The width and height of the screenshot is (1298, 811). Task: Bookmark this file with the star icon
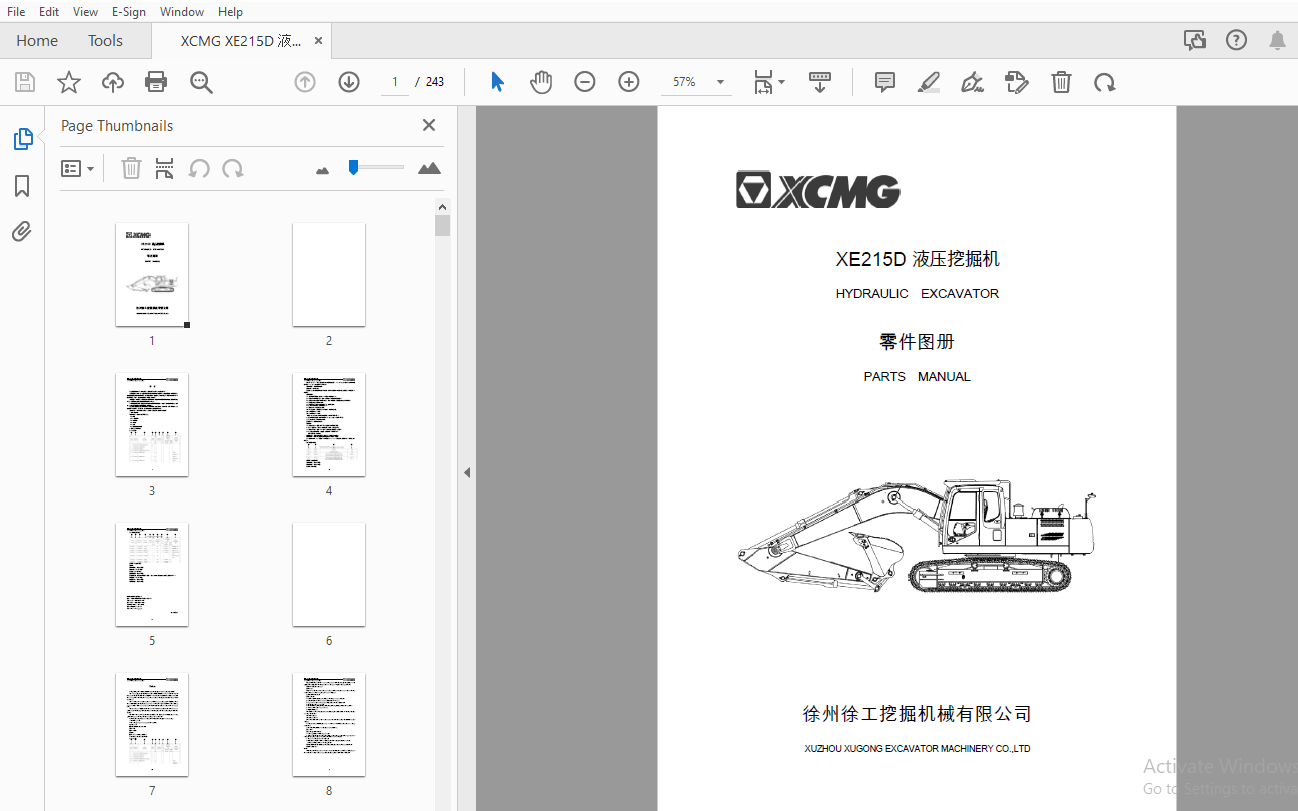69,82
